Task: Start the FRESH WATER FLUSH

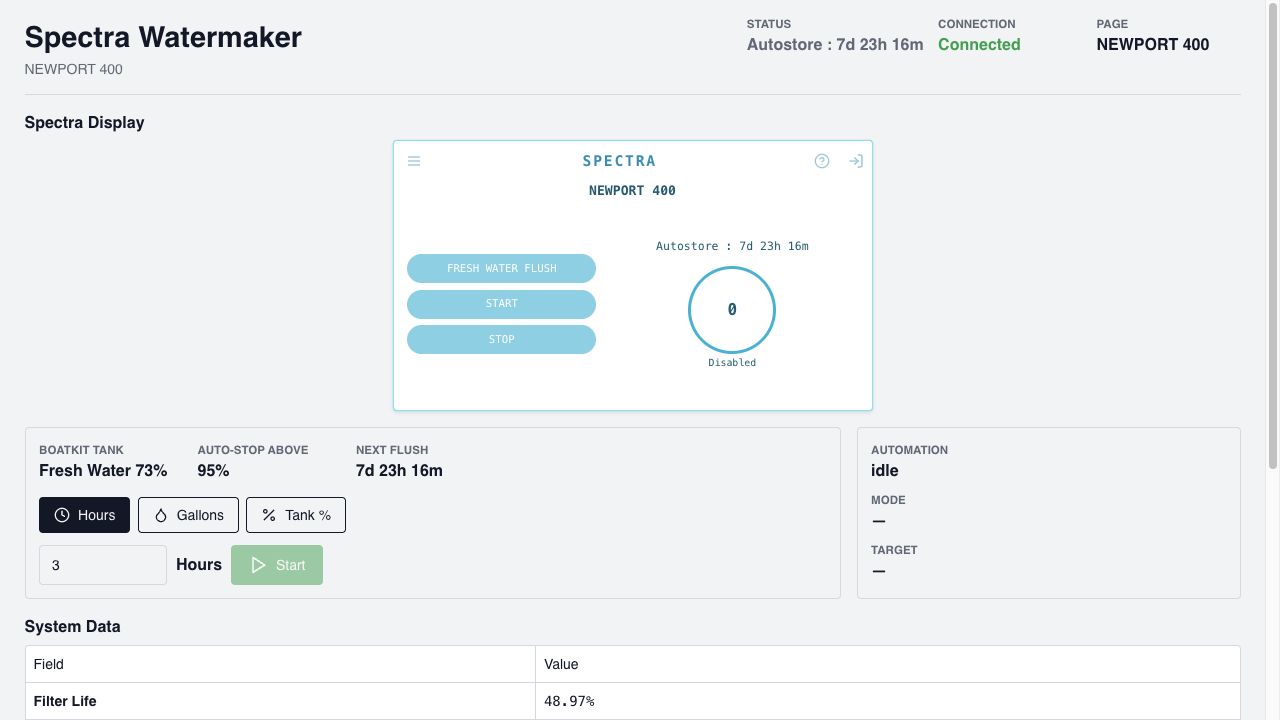Action: click(501, 268)
